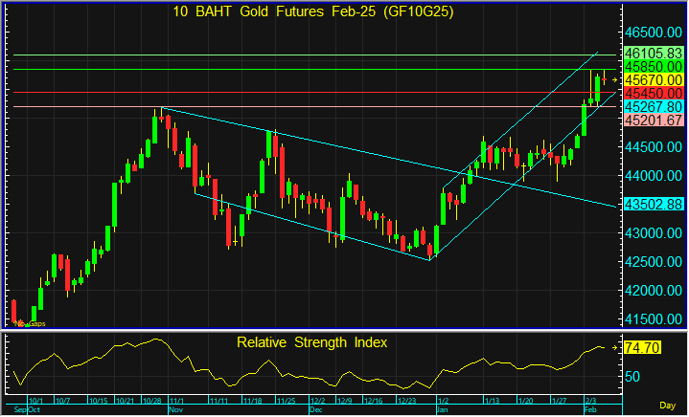
Task: Select the pink 45201.67 price label
Action: tap(653, 119)
